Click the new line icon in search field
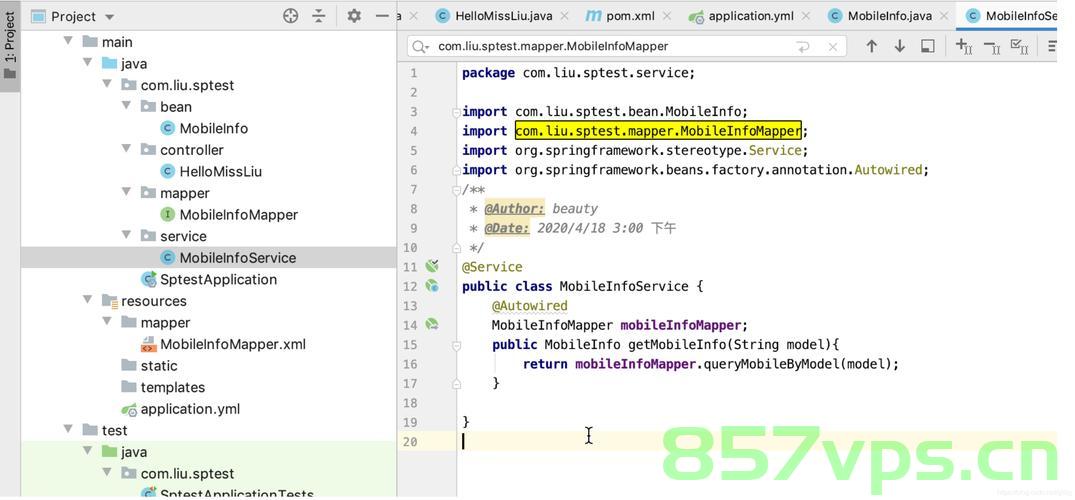 click(x=803, y=47)
